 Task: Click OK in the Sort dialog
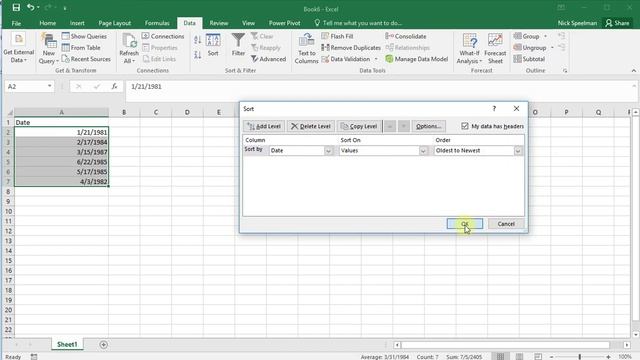[465, 224]
